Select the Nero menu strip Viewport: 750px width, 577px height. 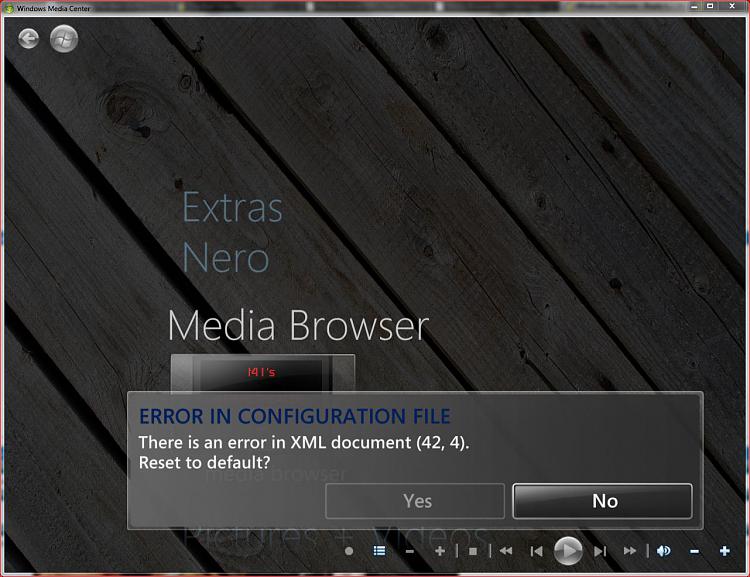pos(225,257)
